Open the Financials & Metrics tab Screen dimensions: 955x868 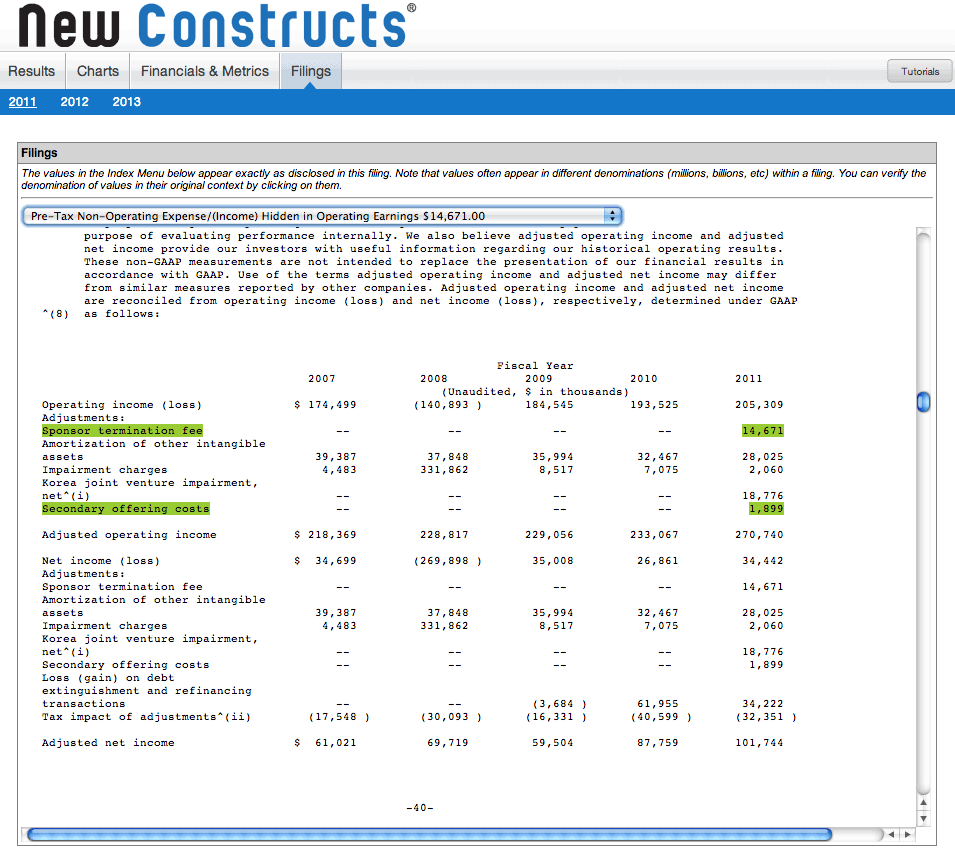pos(205,71)
